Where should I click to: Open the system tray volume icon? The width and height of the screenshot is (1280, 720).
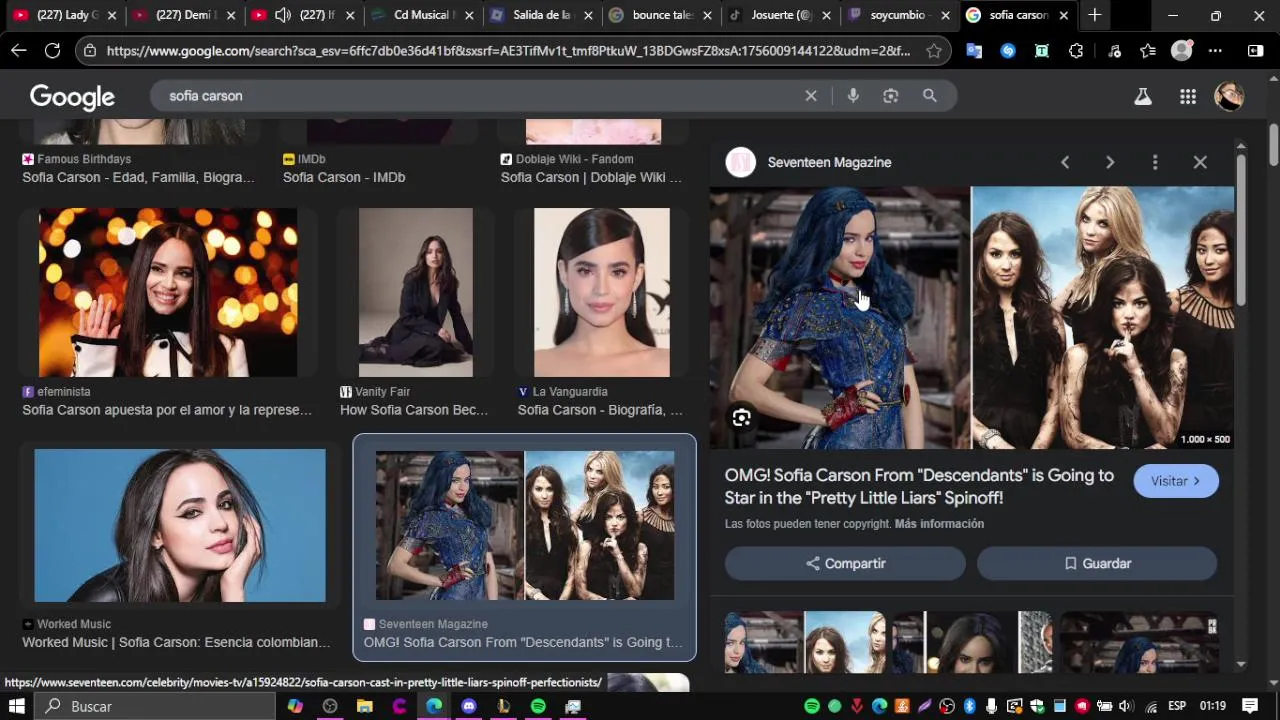(1125, 706)
